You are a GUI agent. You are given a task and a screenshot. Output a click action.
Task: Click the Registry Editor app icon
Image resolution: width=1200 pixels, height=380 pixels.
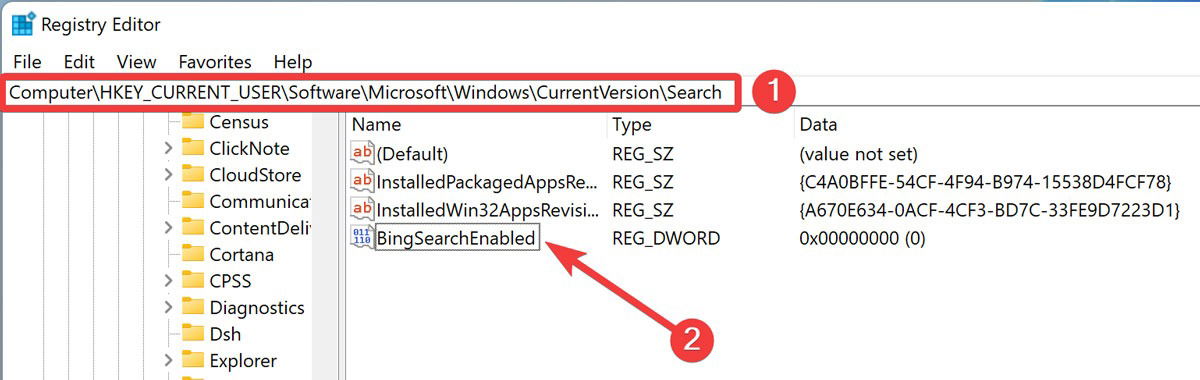(21, 24)
